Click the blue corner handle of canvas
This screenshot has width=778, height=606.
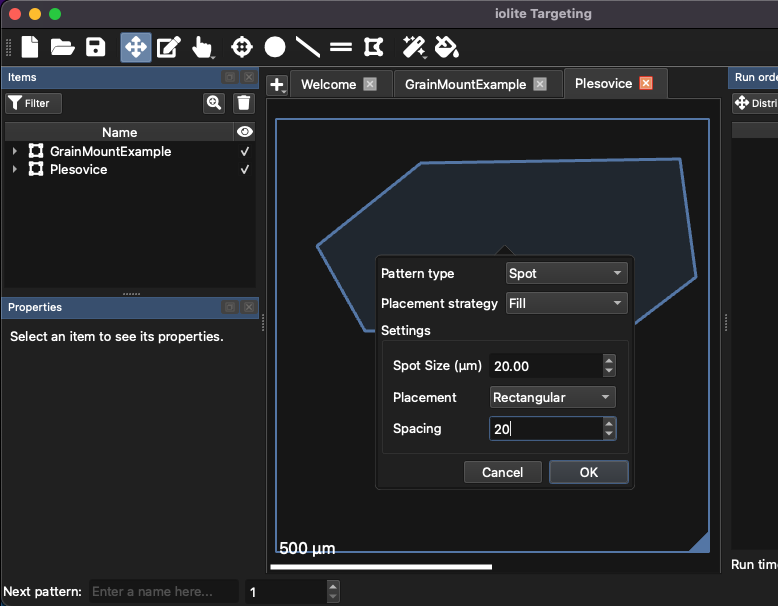(701, 542)
